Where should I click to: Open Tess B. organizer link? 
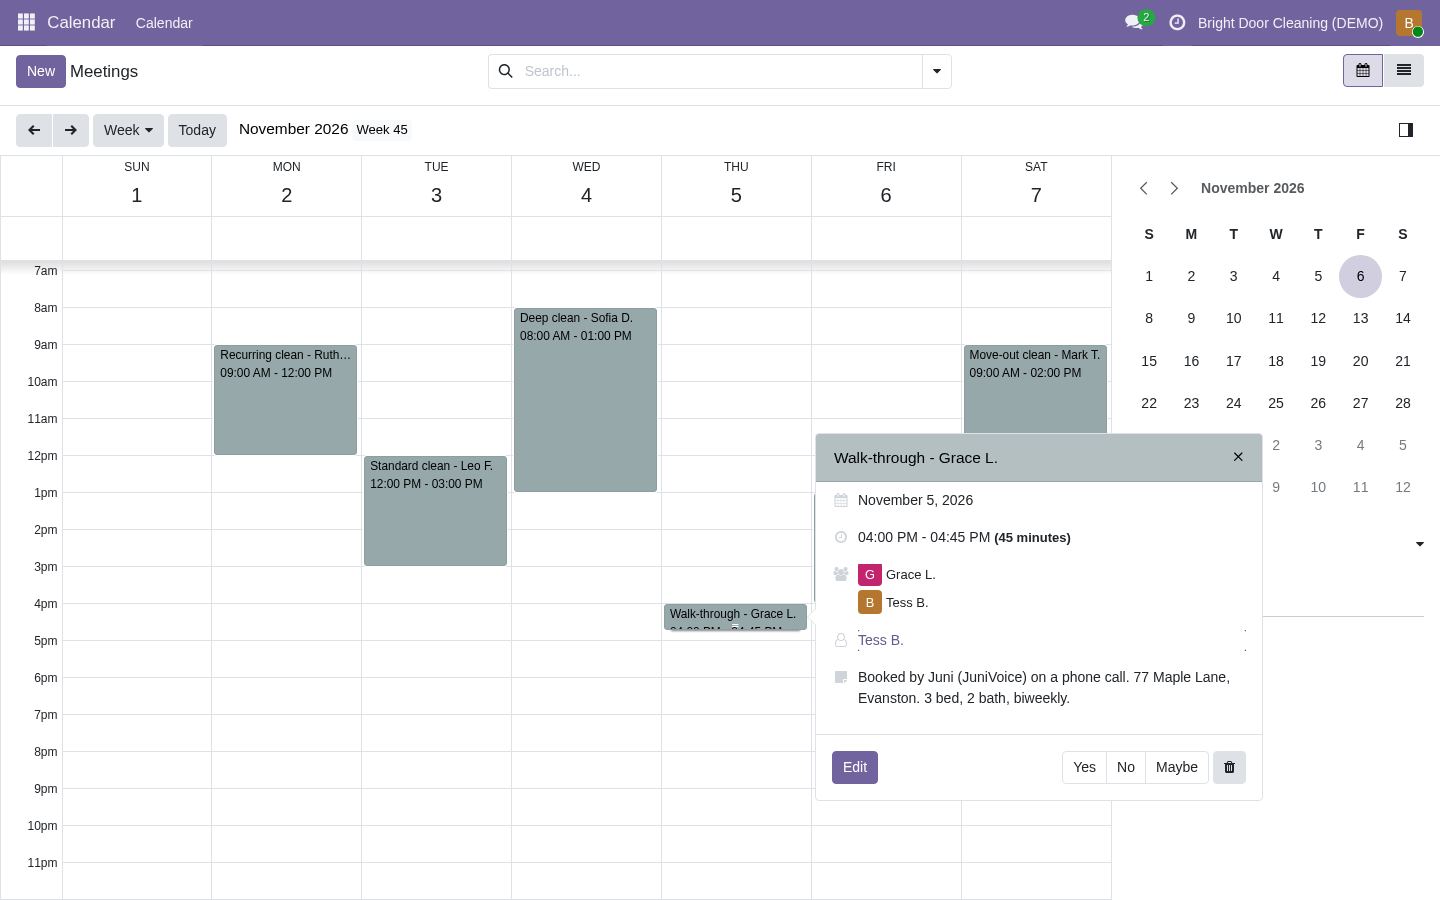pyautogui.click(x=880, y=640)
